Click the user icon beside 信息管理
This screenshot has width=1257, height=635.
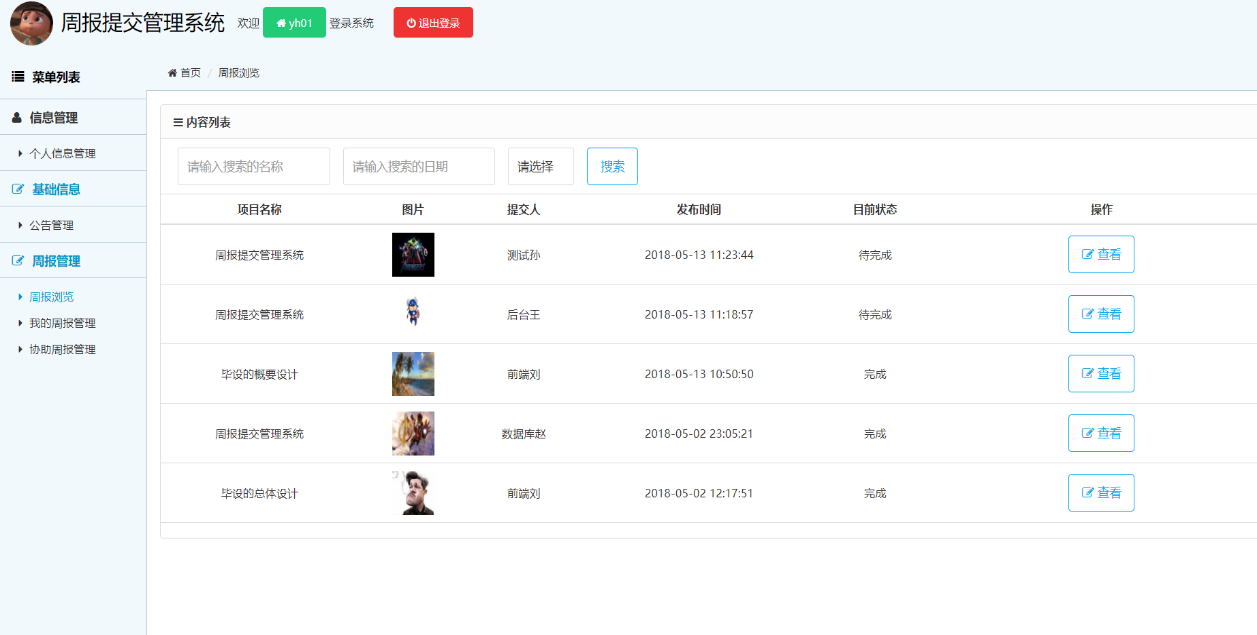17,117
